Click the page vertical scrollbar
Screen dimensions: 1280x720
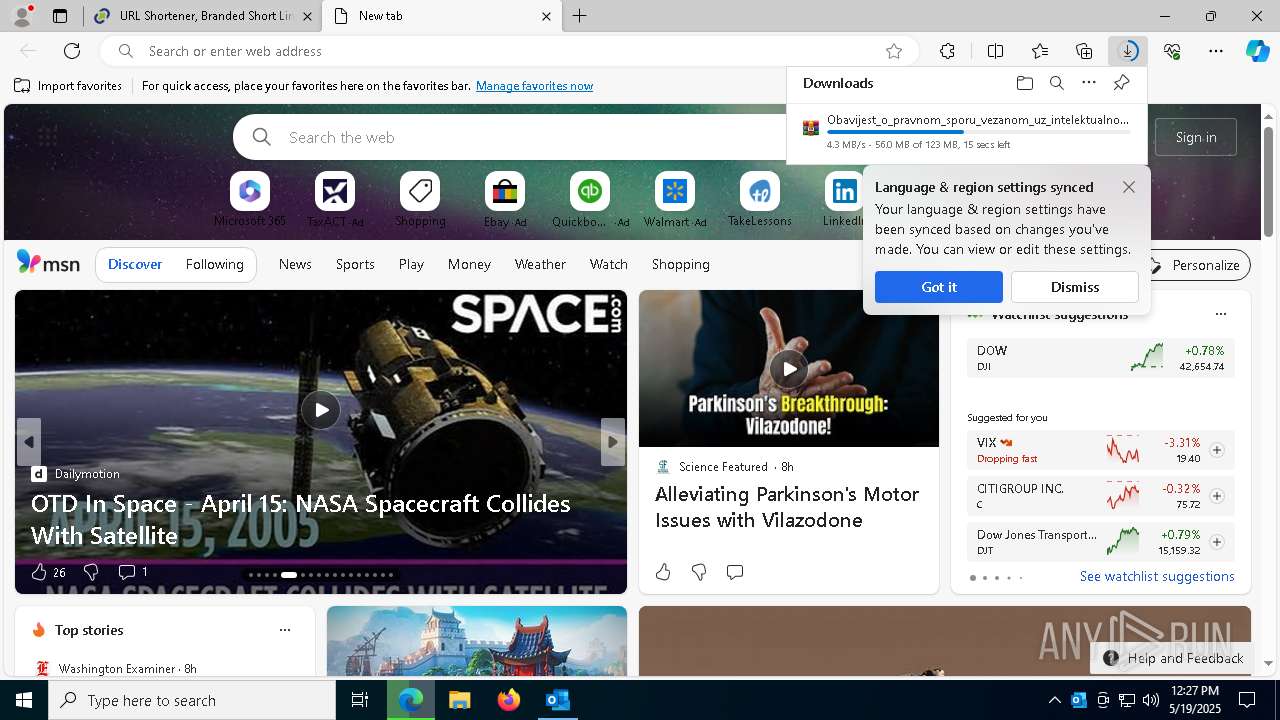[1269, 182]
